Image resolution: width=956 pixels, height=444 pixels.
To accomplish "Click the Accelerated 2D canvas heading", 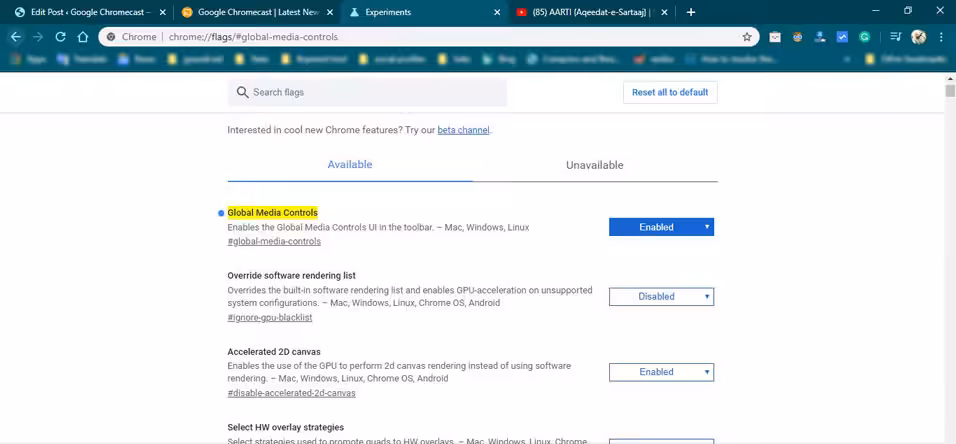I will tap(274, 352).
